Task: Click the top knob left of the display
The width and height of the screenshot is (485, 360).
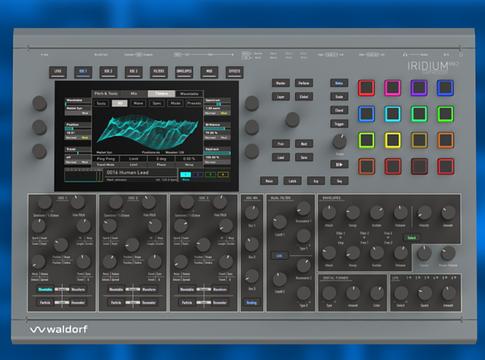Action: coord(39,103)
